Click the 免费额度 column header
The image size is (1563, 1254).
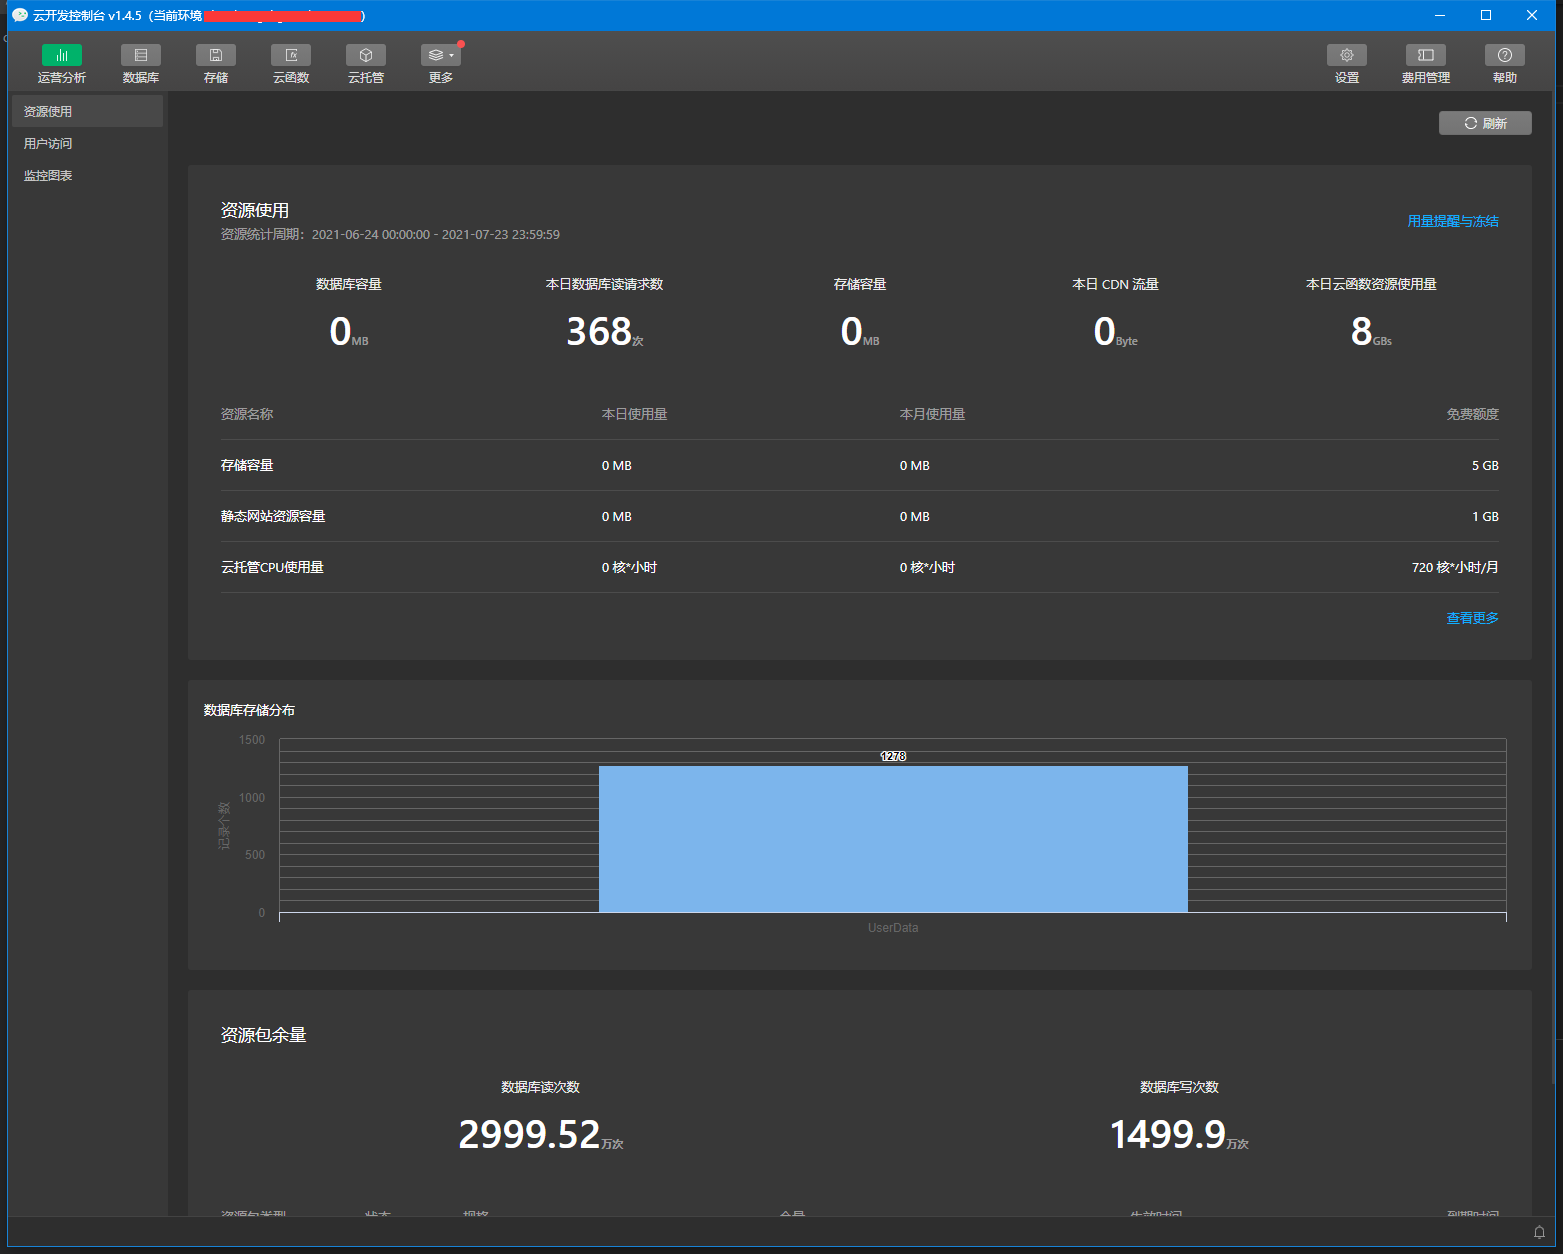1472,414
